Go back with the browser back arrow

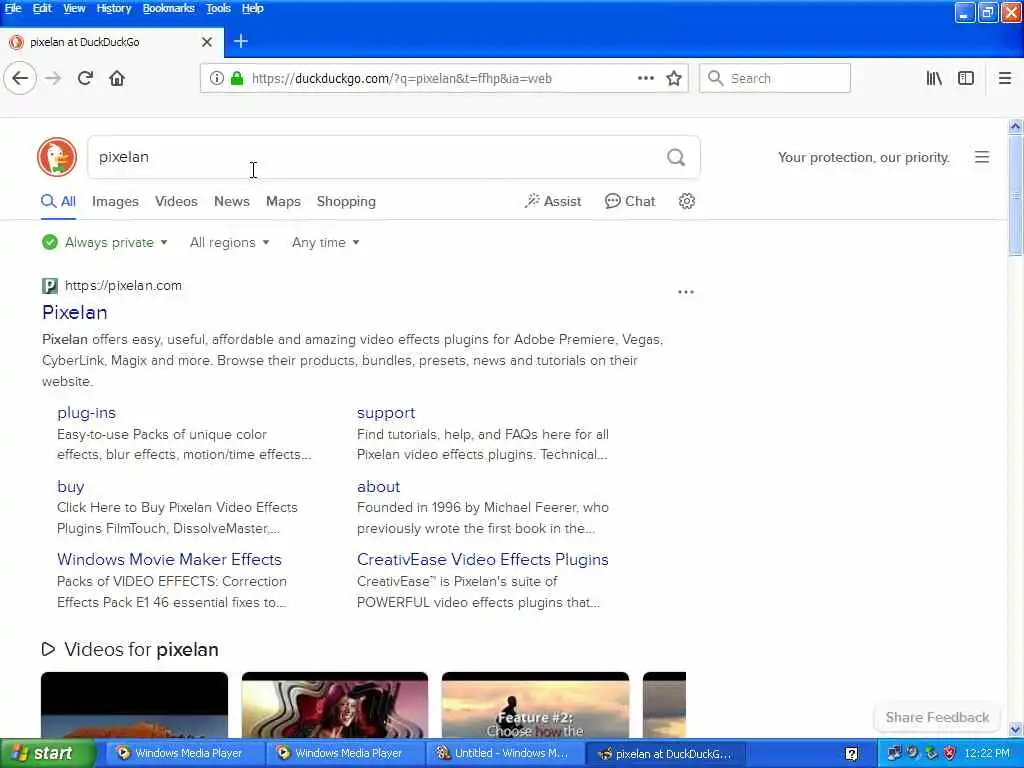pos(20,78)
